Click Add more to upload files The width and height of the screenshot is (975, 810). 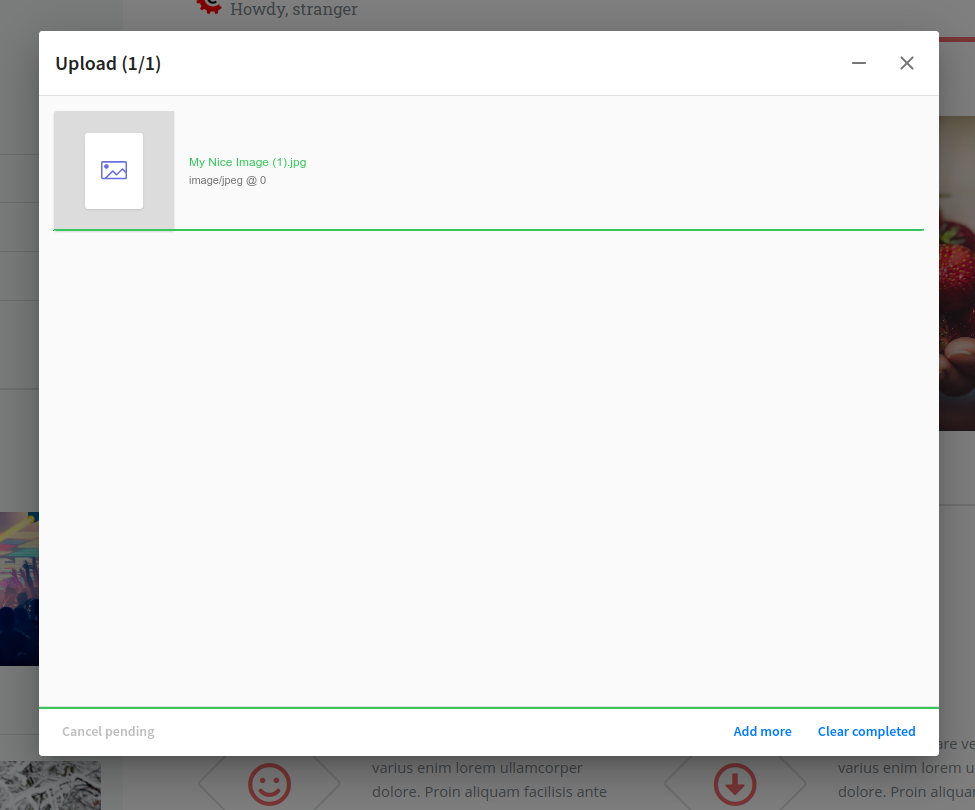pyautogui.click(x=762, y=732)
